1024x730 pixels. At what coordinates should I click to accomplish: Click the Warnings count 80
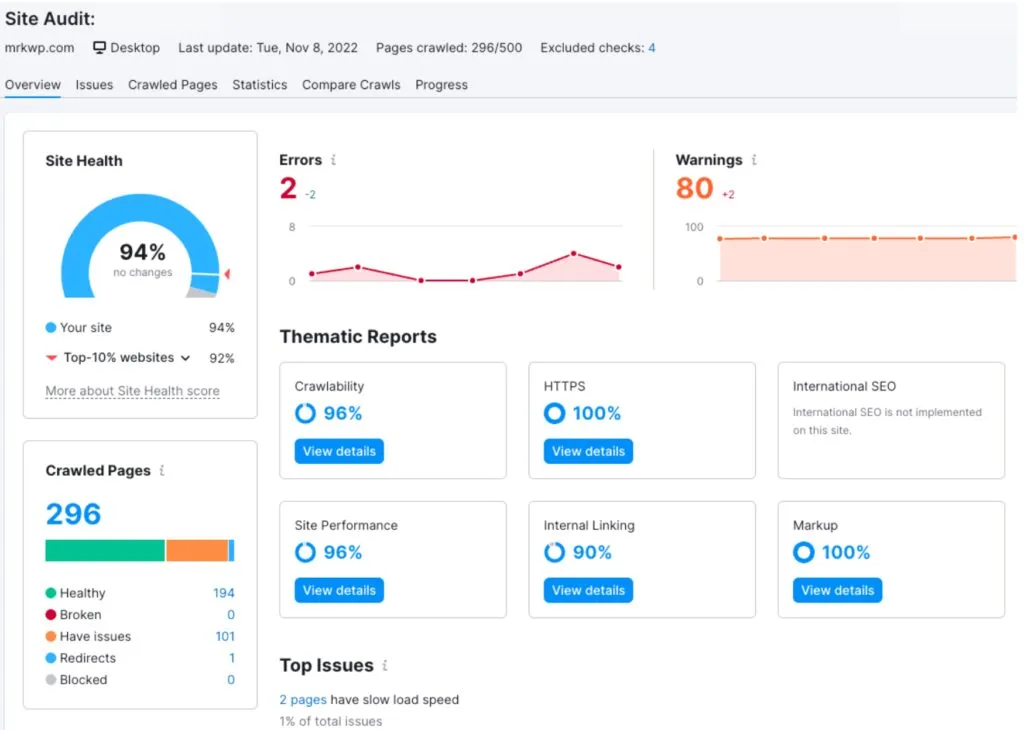click(x=694, y=189)
